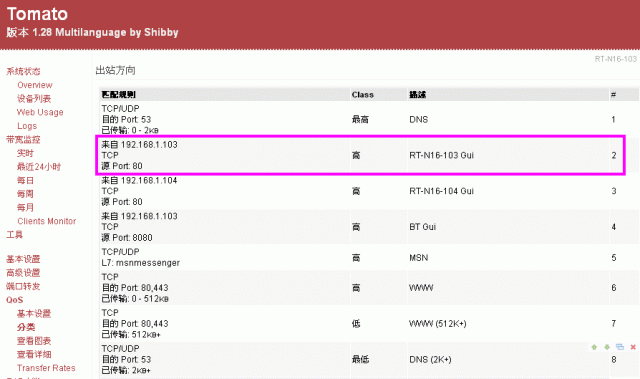
Task: Click 低 class of WWW (512K+) rule
Action: [356, 324]
